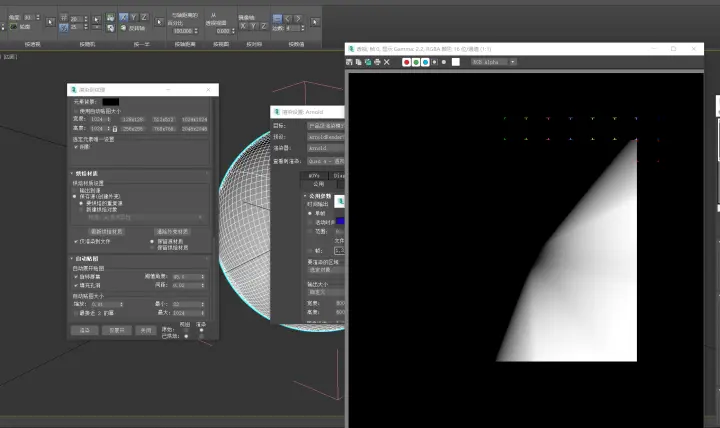Click the right chevron arrow in toolbar
The height and width of the screenshot is (428, 720).
click(x=298, y=19)
